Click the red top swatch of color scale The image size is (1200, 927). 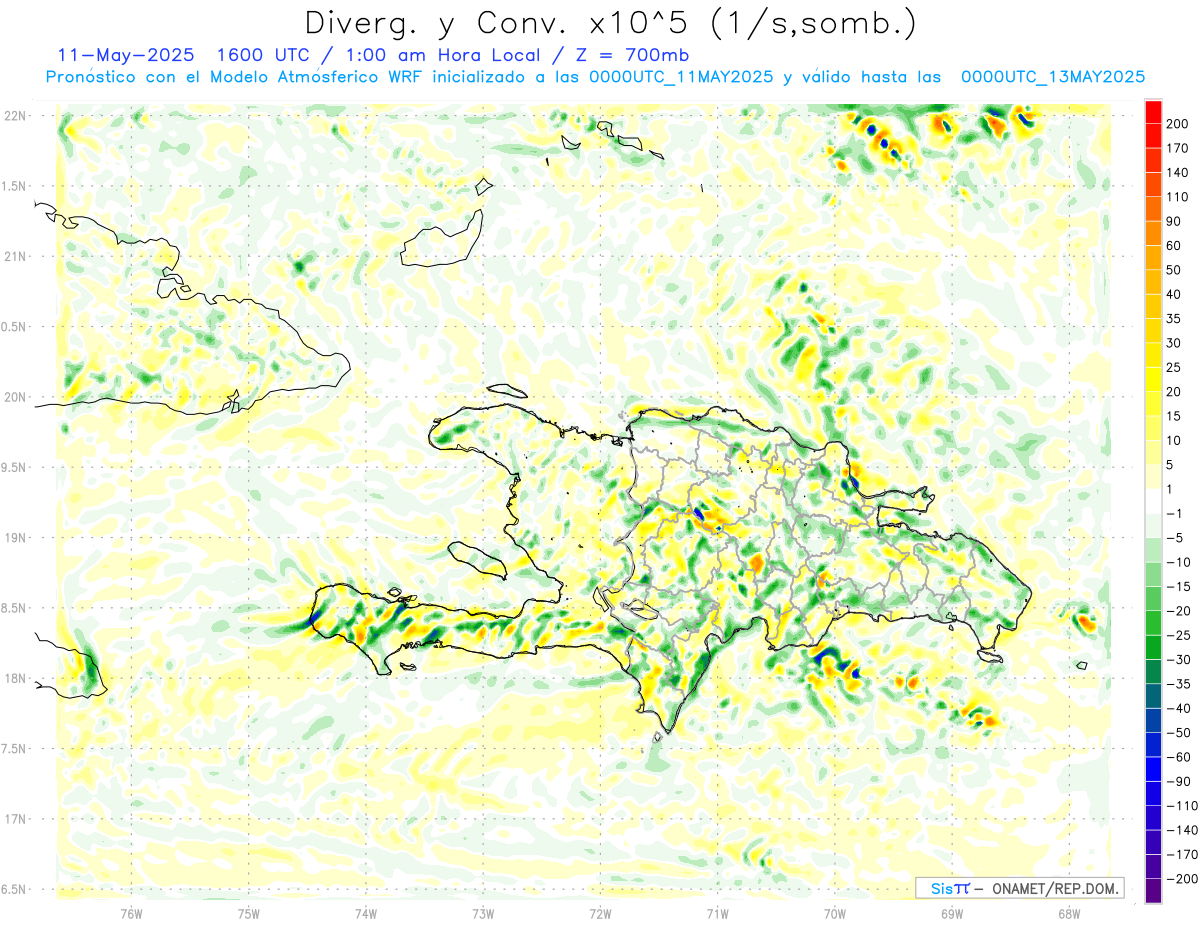[x=1153, y=111]
